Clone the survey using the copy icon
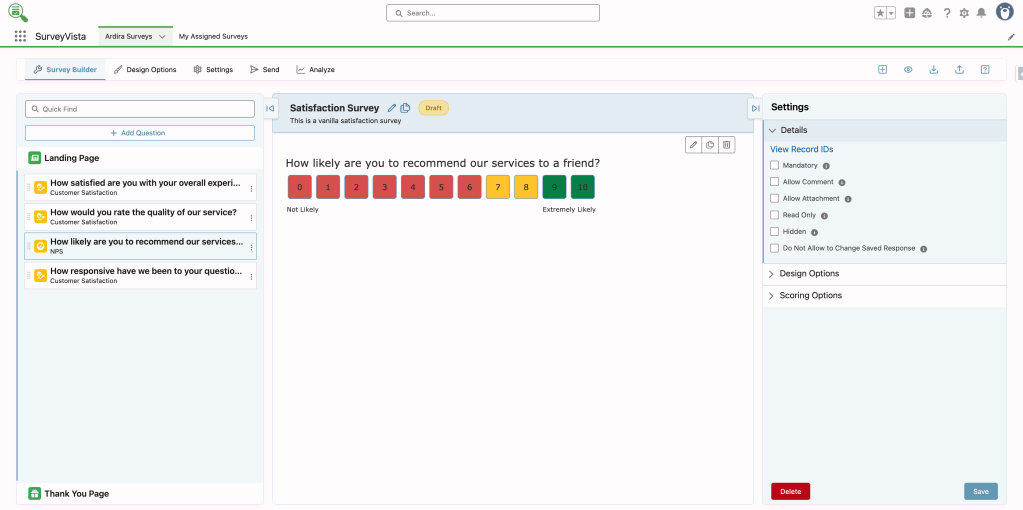 (x=406, y=108)
